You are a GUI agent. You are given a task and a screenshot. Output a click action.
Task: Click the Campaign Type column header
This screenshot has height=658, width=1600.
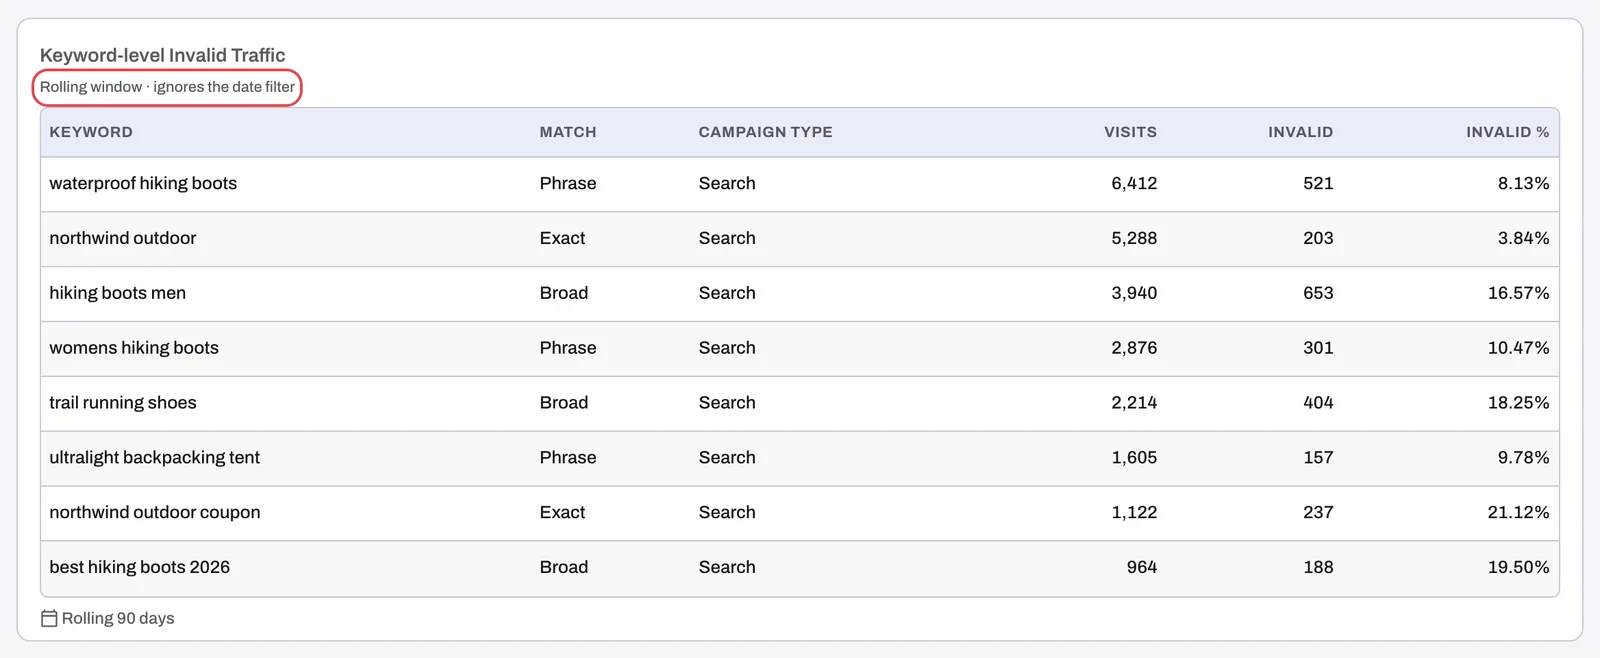[765, 132]
